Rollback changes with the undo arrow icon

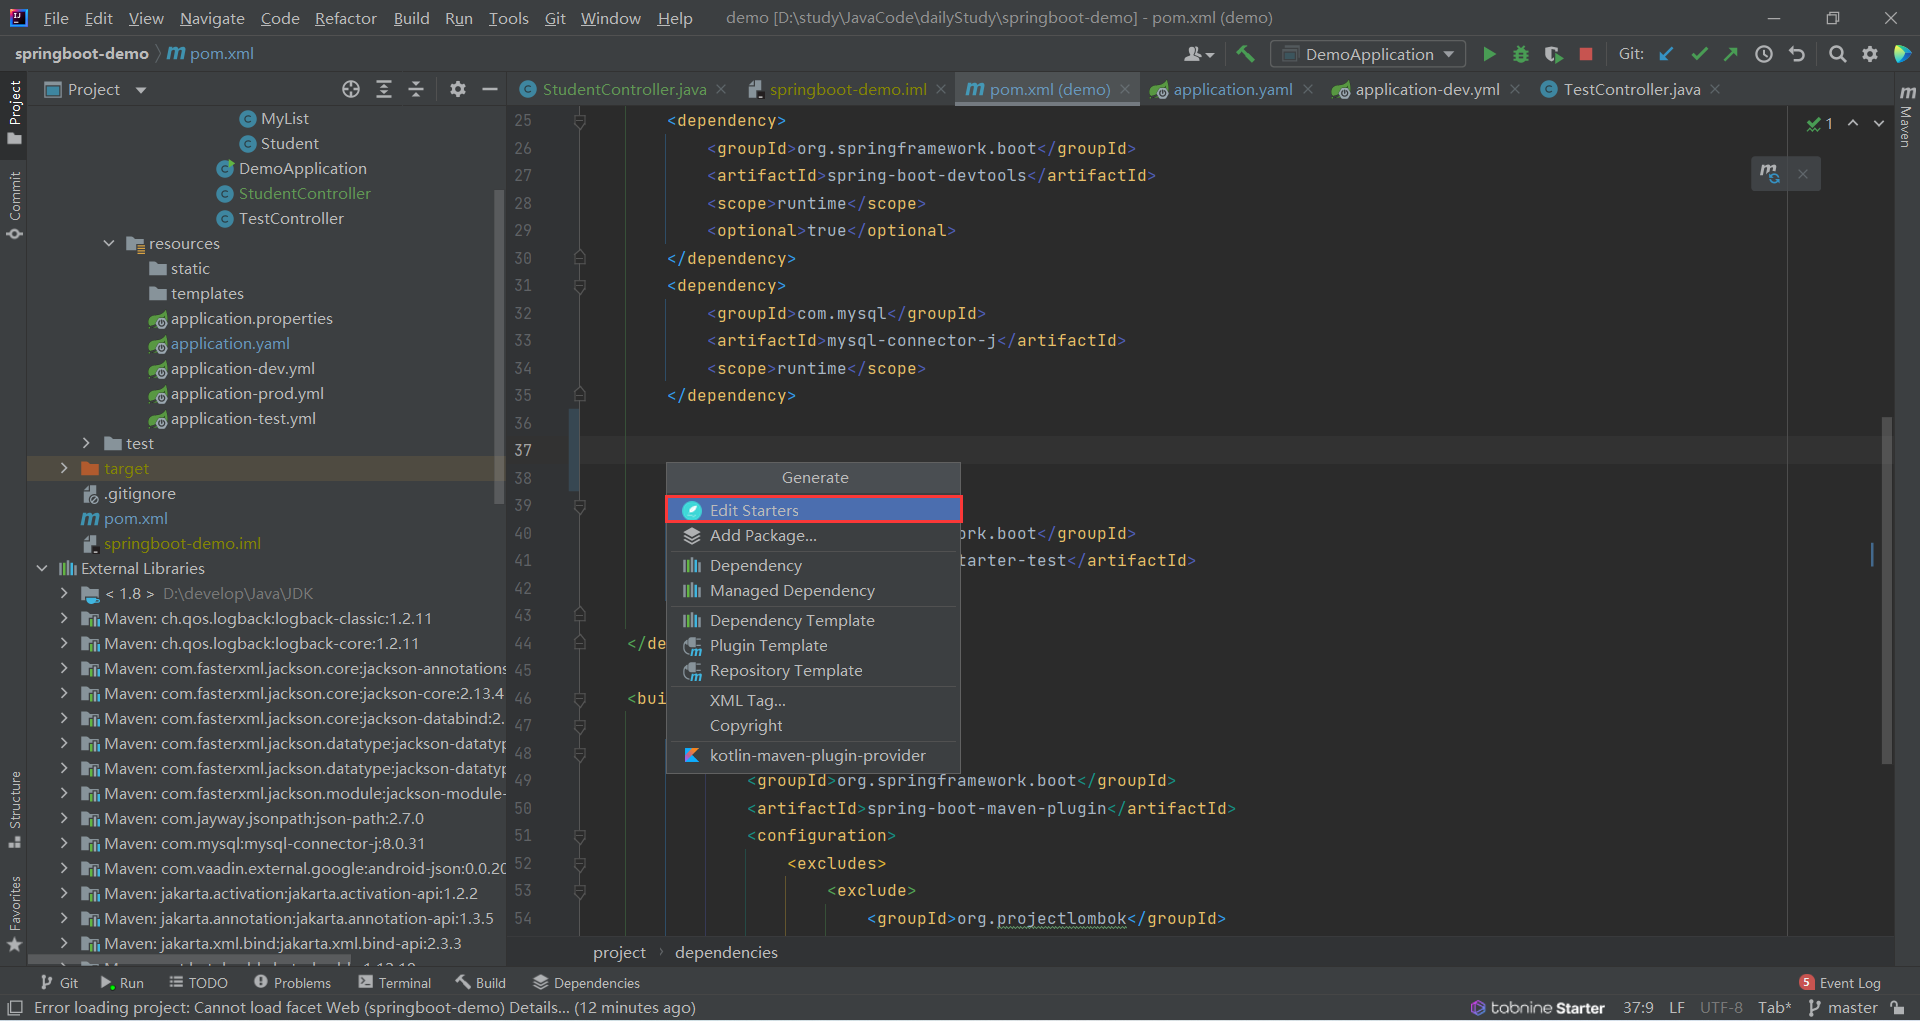(1797, 54)
